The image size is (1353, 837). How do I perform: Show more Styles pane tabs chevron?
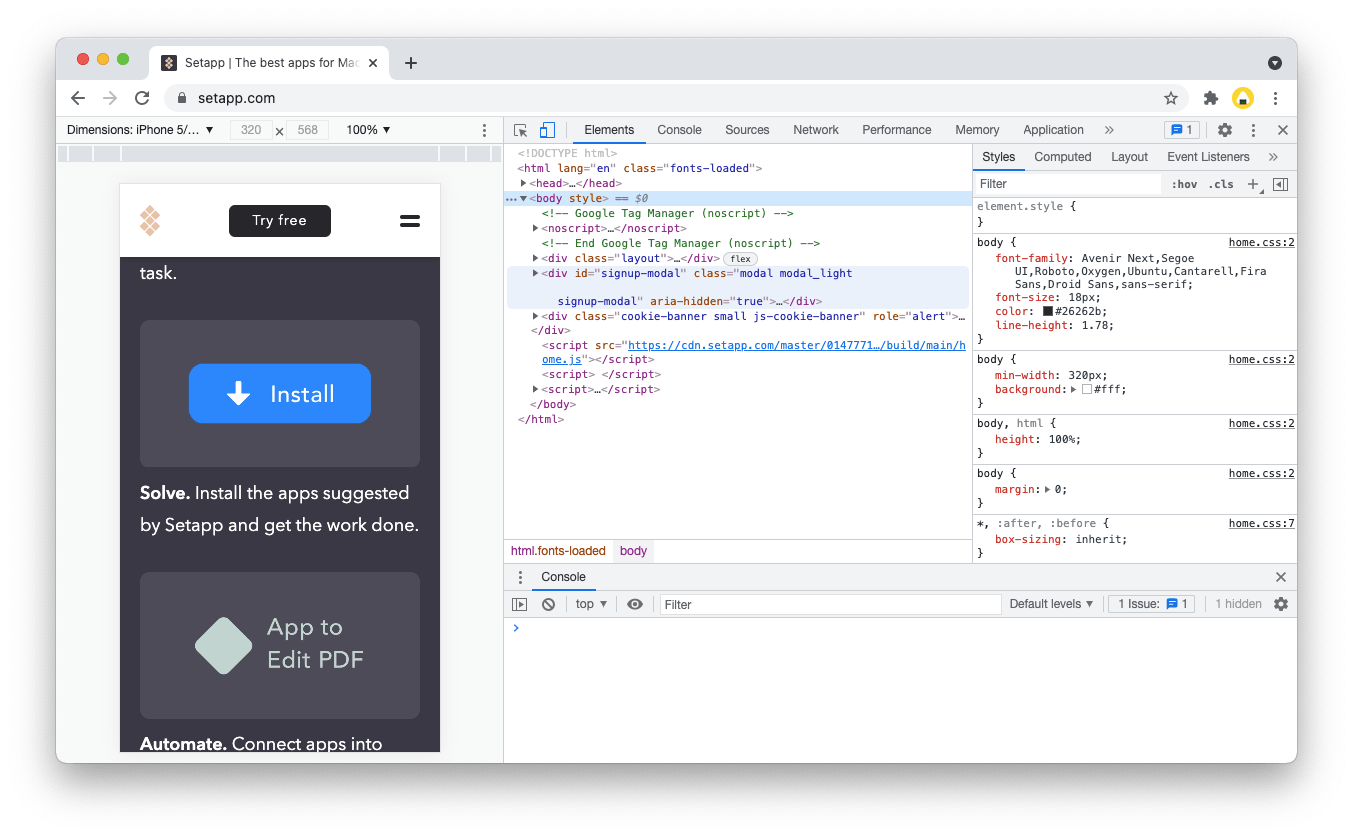(1273, 157)
